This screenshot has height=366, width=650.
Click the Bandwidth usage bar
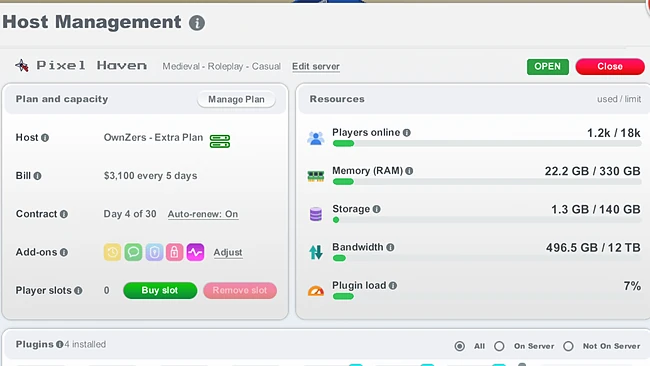pos(487,258)
